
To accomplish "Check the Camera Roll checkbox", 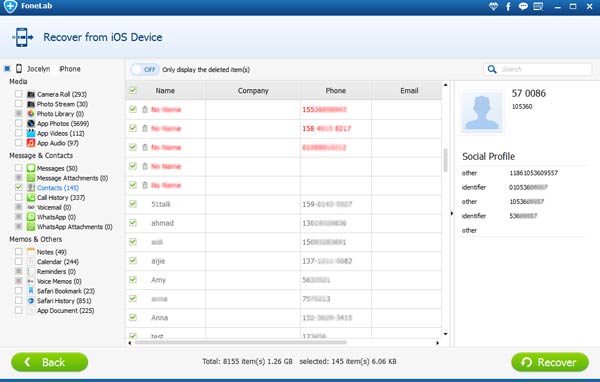I will tap(18, 94).
